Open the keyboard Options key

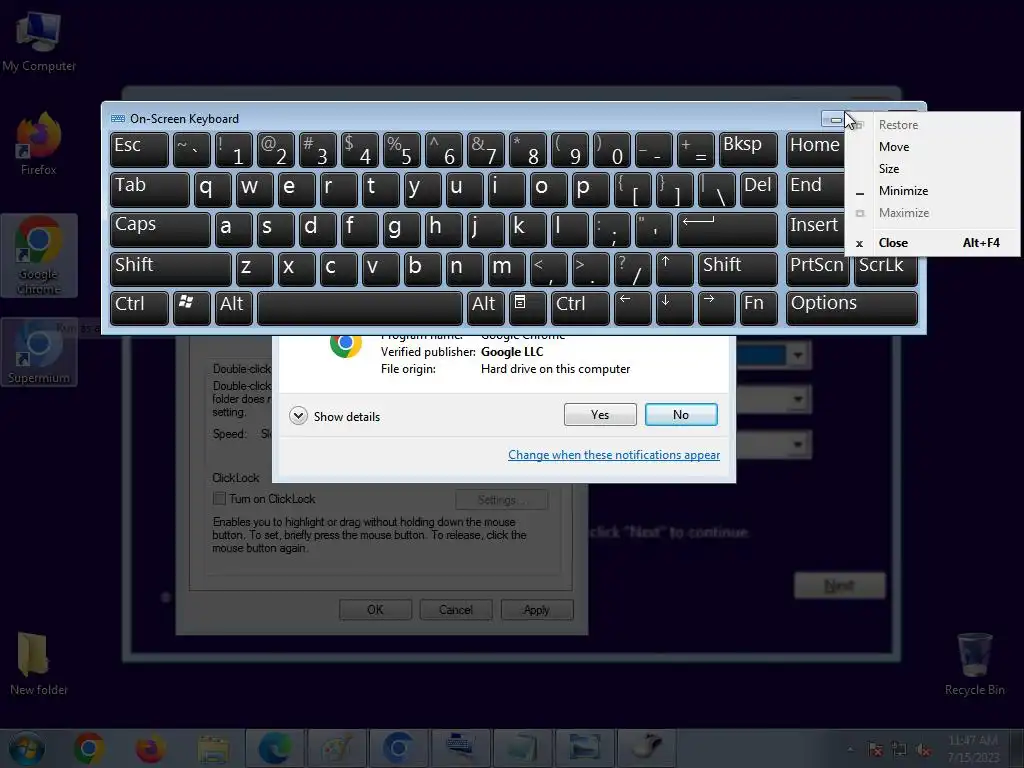pyautogui.click(x=852, y=308)
